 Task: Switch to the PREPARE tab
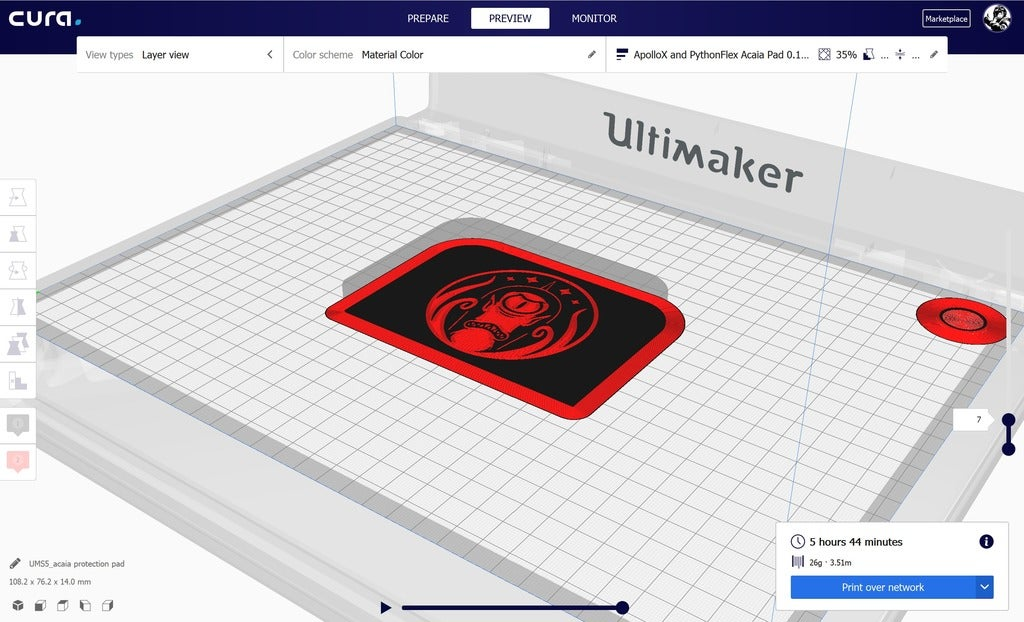coord(428,18)
